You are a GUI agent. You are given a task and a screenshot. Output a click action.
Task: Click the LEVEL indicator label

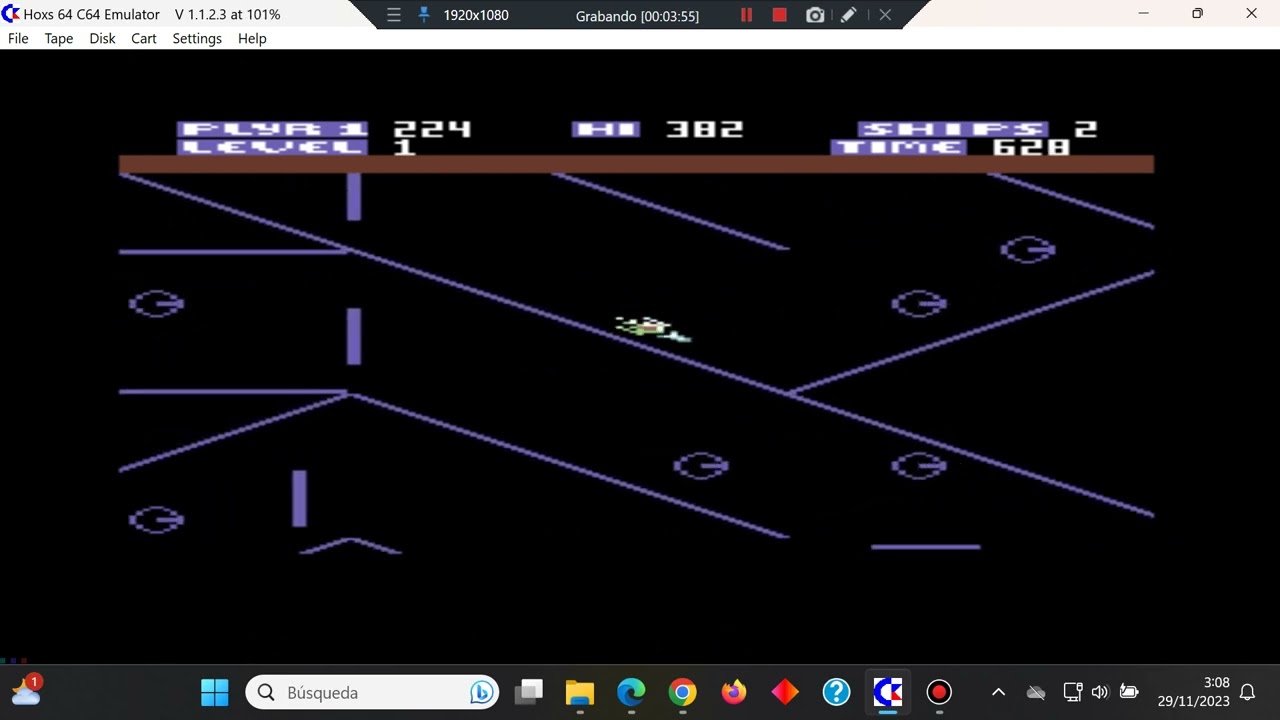tap(273, 147)
